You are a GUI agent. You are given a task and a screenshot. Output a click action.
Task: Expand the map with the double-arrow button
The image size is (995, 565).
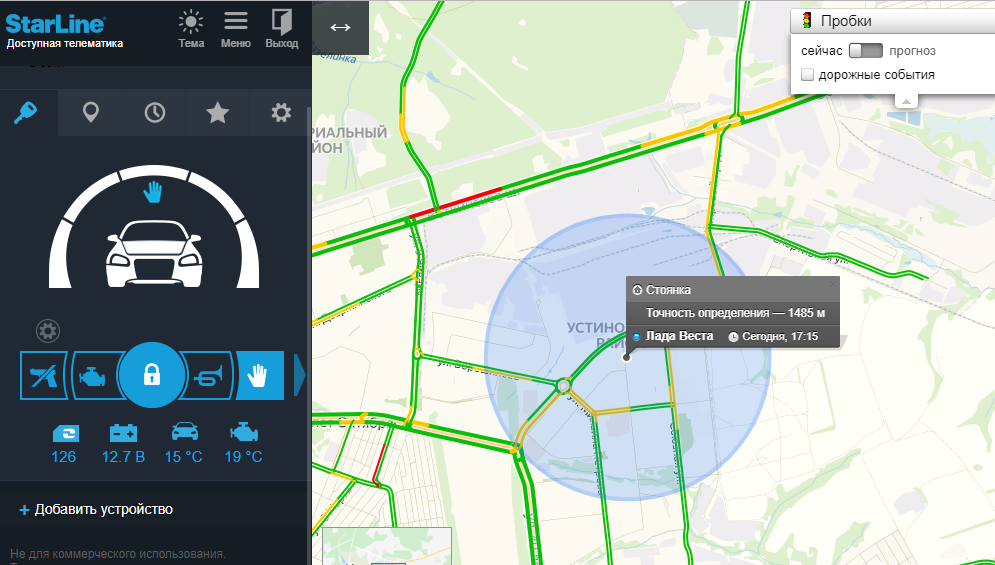click(341, 27)
